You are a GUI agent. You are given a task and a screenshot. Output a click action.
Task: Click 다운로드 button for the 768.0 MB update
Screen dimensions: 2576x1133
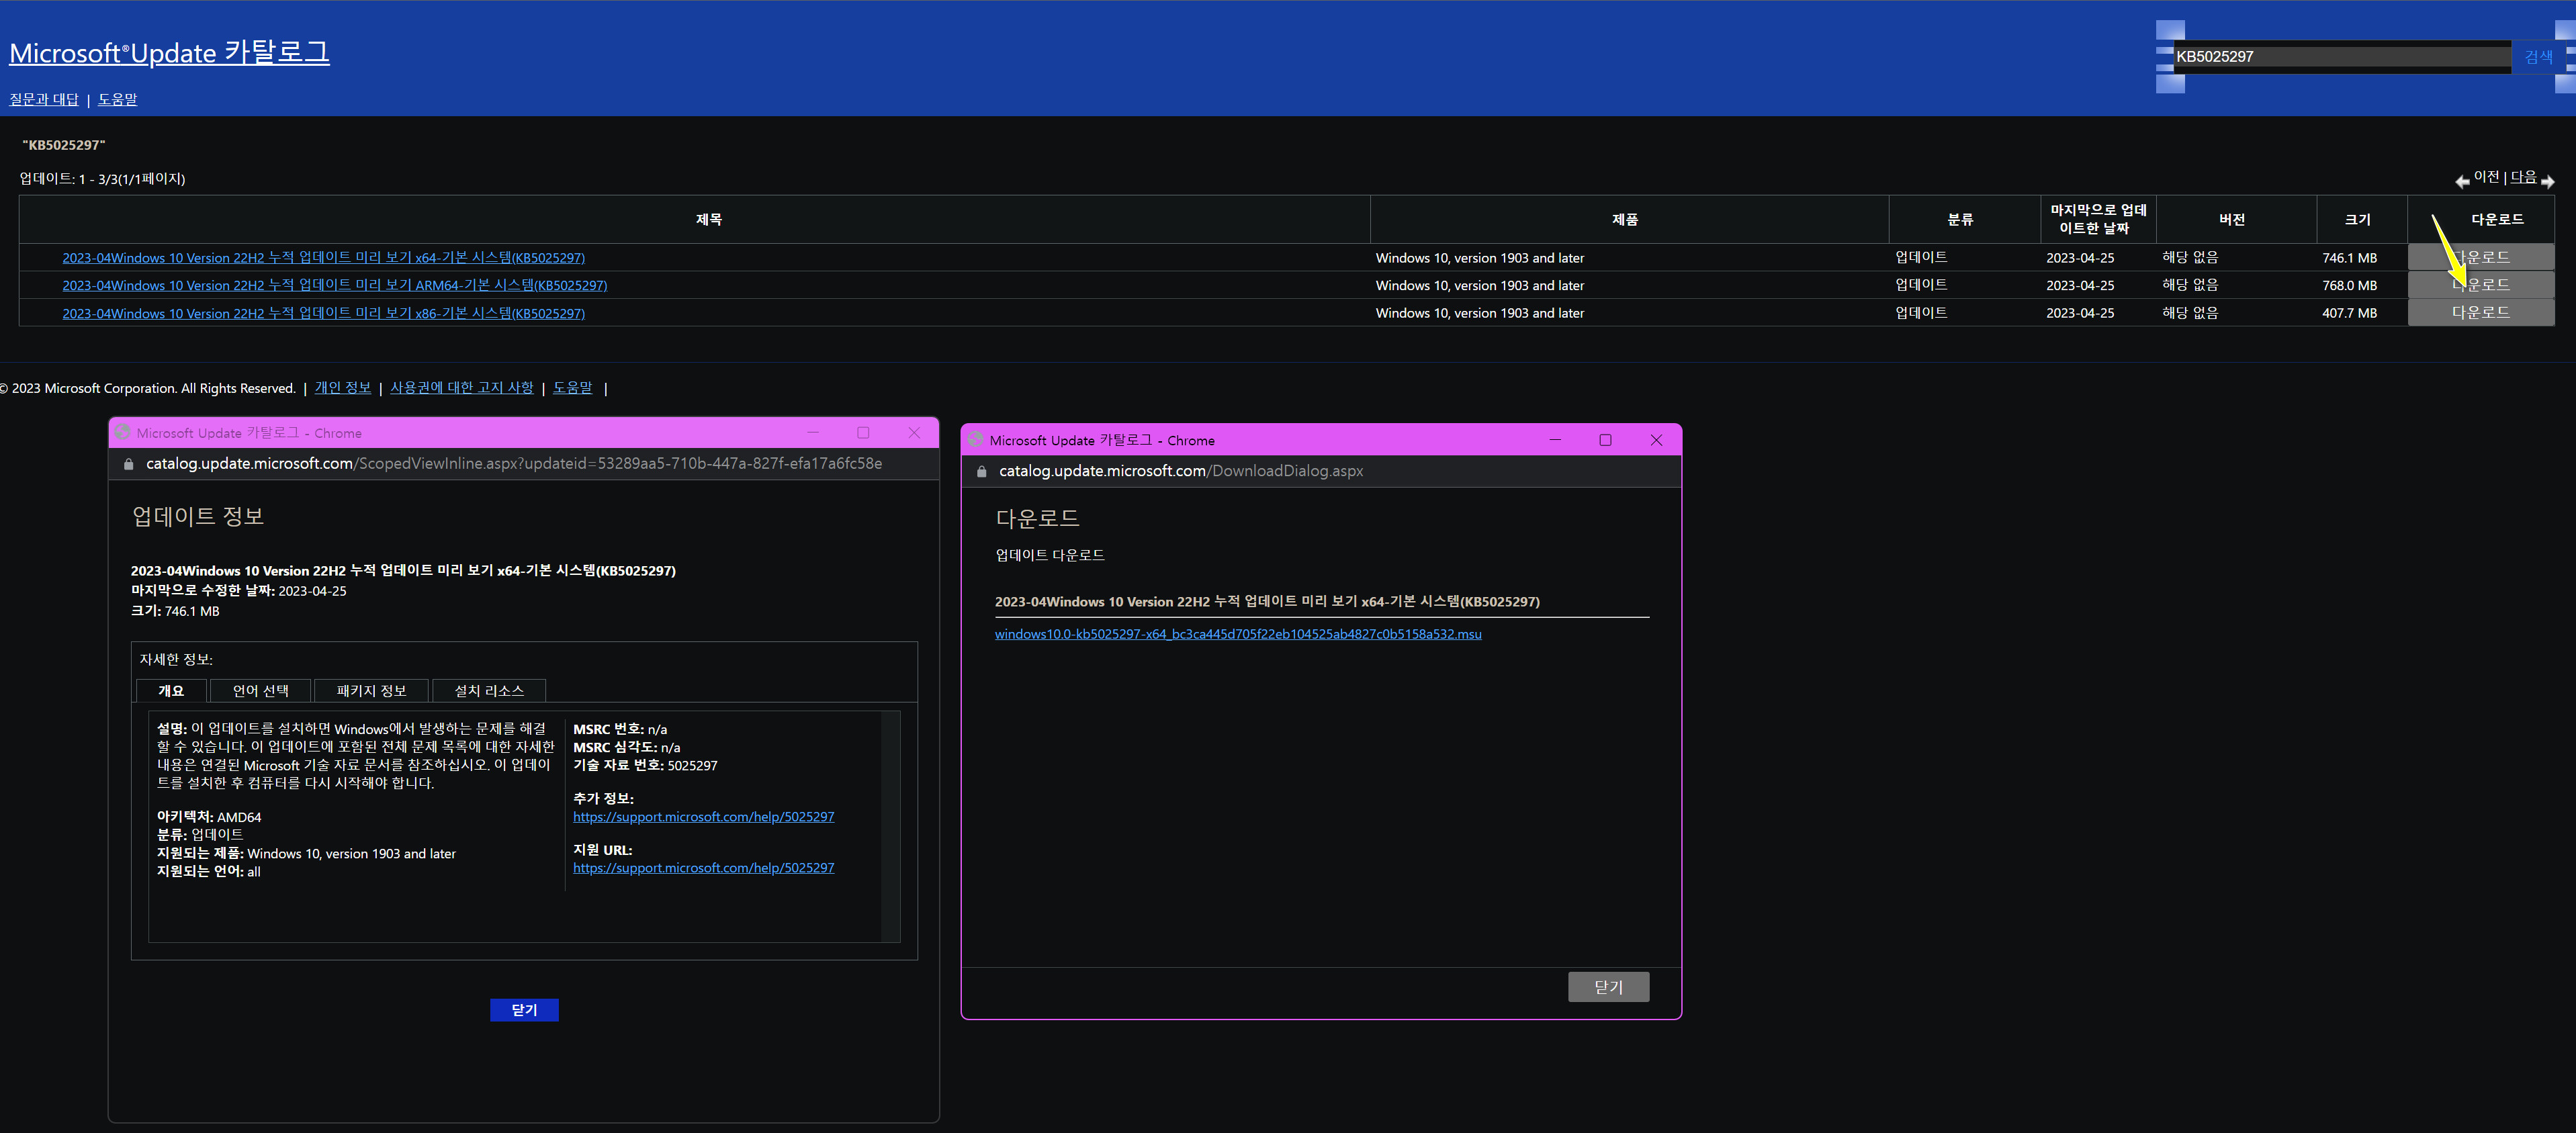click(2480, 285)
